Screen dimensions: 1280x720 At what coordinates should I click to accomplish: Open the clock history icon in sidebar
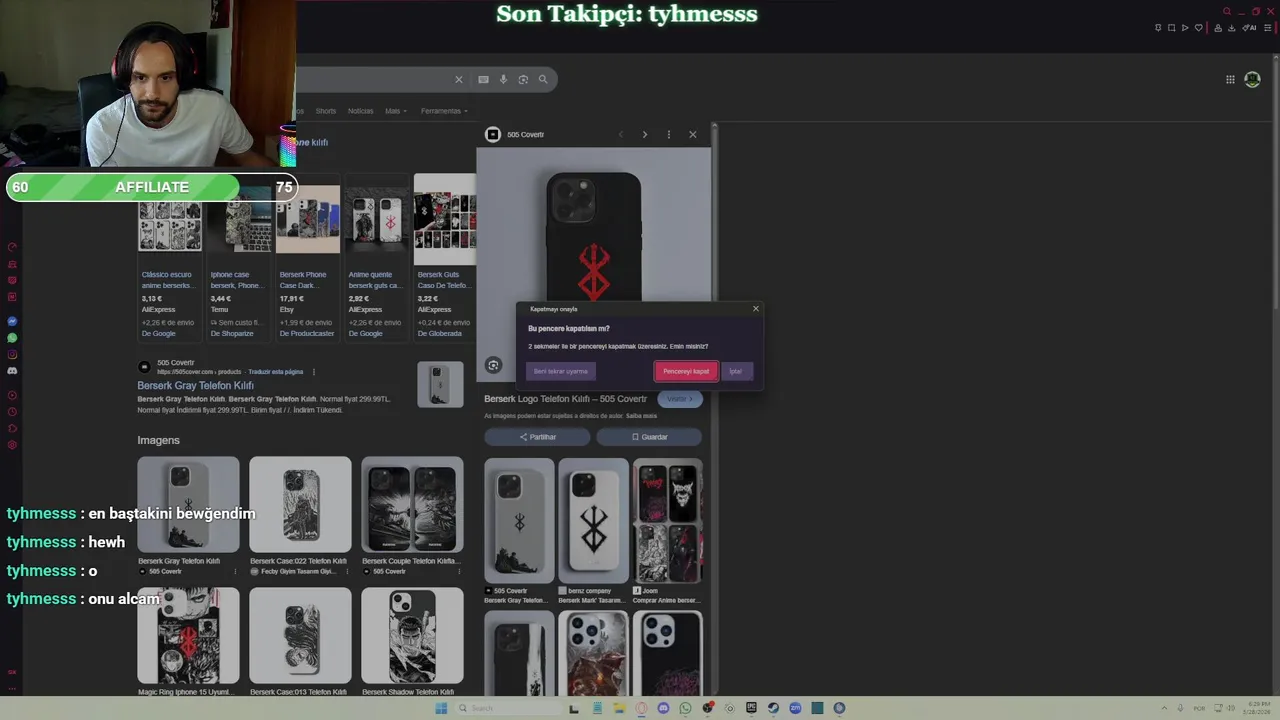12,411
